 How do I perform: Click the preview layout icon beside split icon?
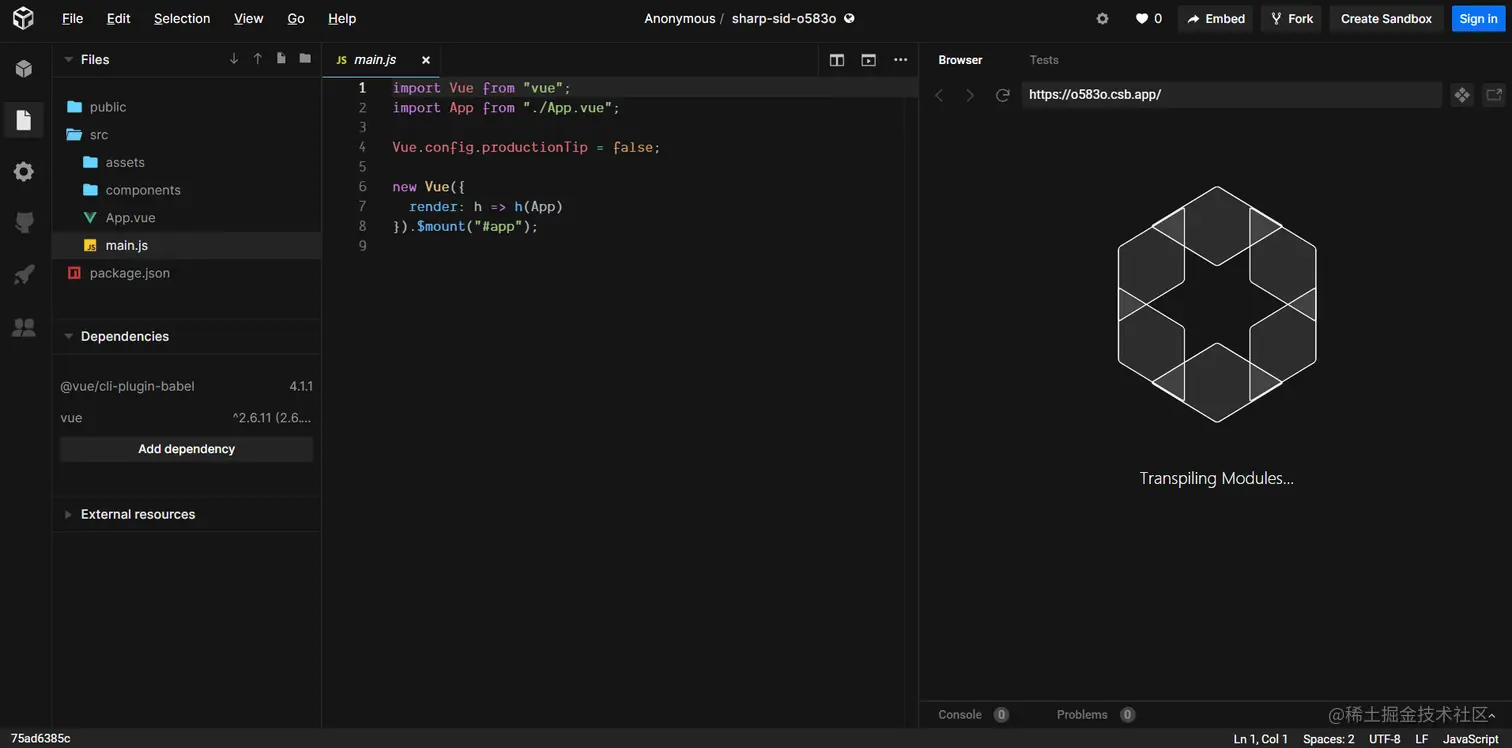coord(868,60)
